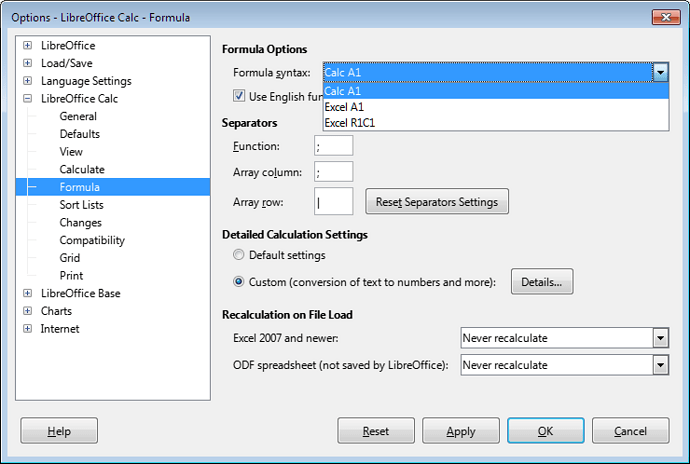Click the Charts label in tree
The image size is (690, 464).
56,311
